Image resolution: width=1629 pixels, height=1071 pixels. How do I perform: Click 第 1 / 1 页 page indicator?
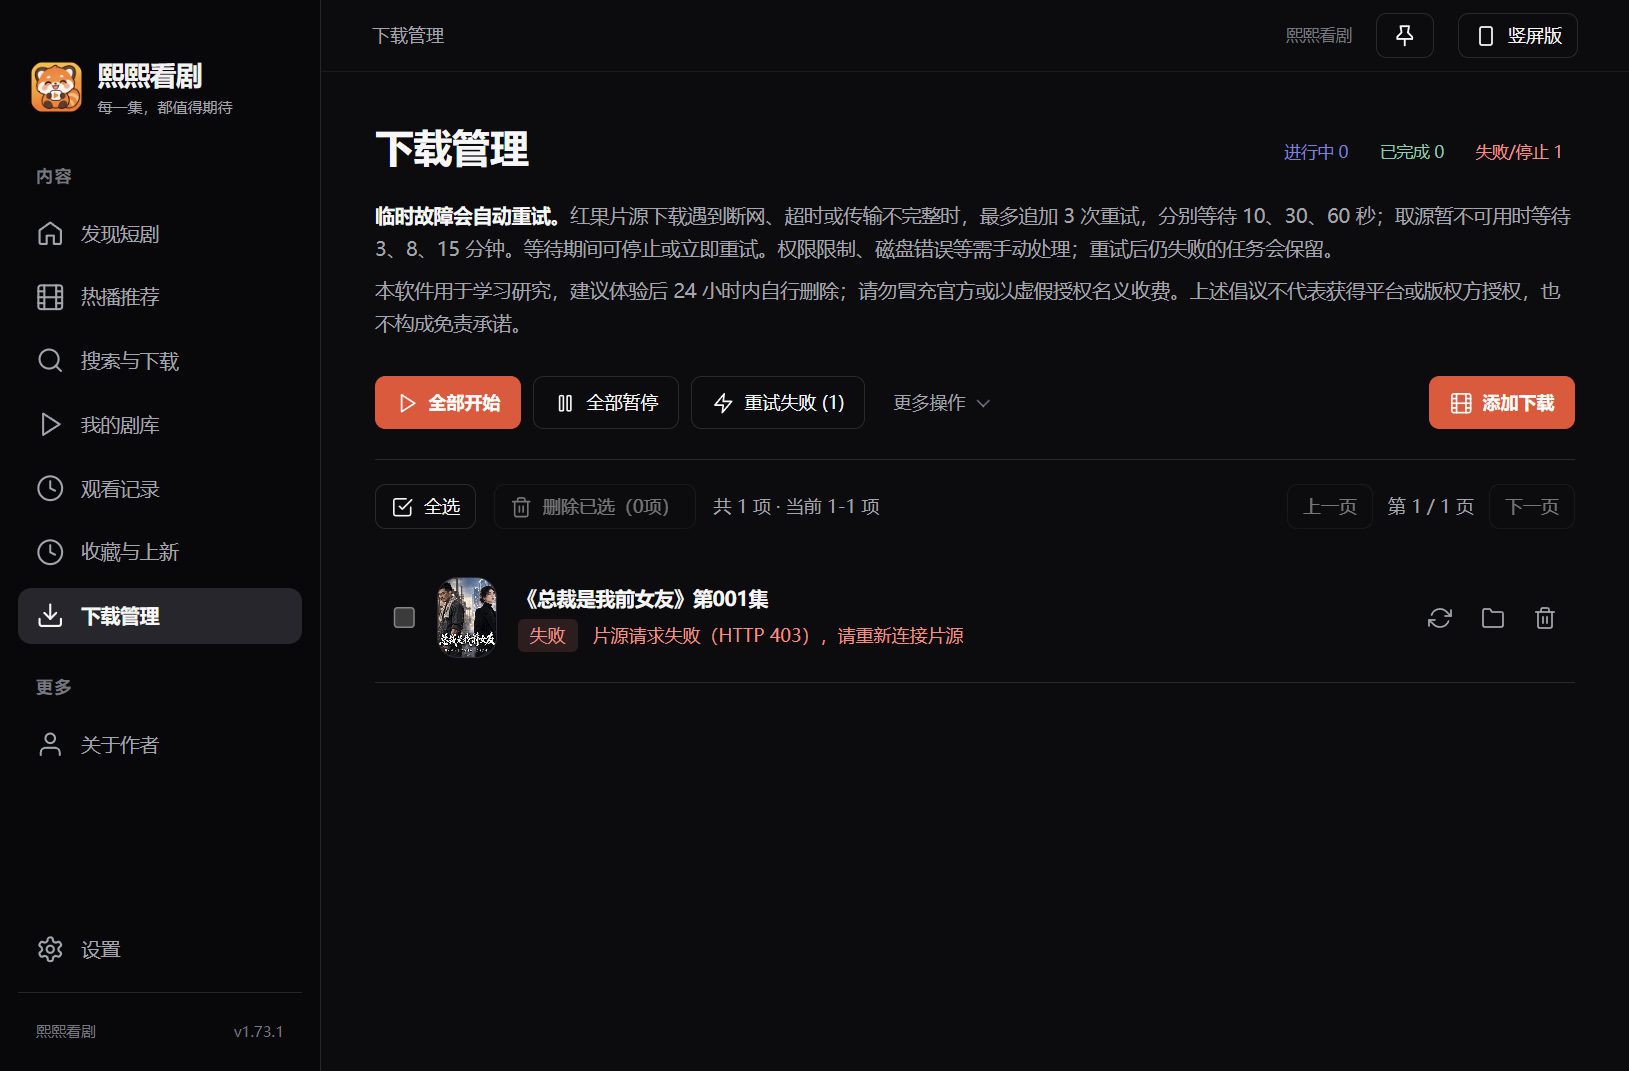1431,507
